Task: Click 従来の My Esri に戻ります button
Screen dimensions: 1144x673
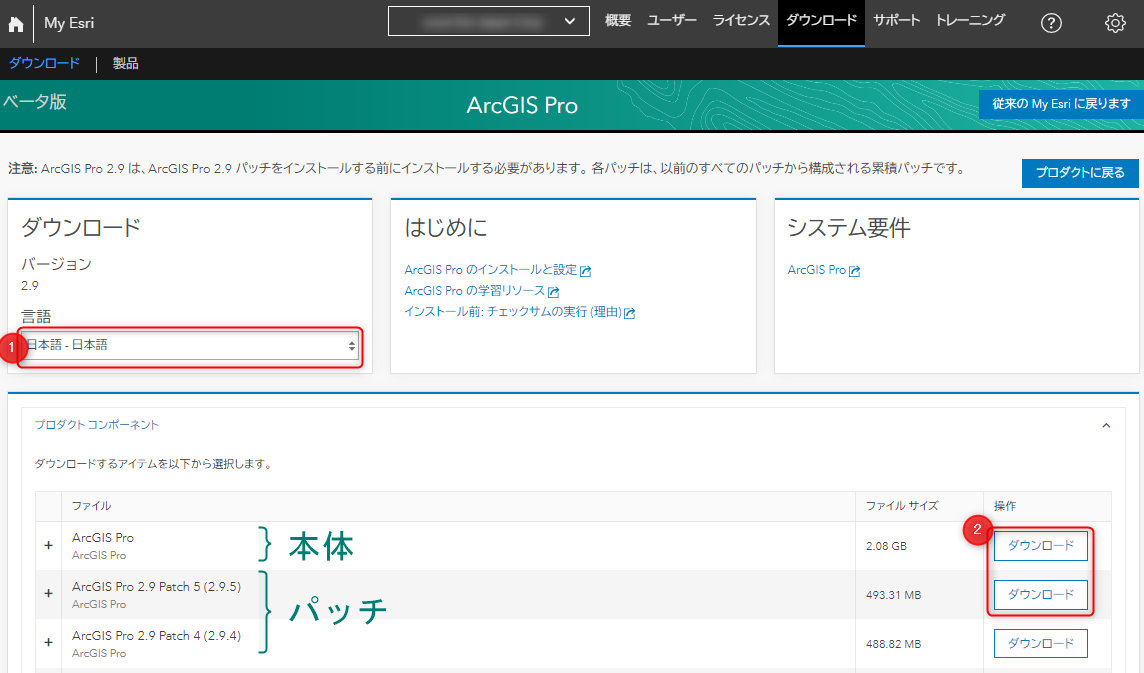Action: (x=1061, y=104)
